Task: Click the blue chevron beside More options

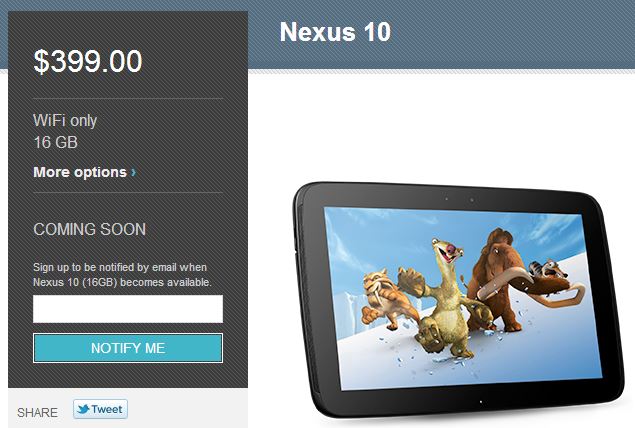Action: pyautogui.click(x=134, y=173)
